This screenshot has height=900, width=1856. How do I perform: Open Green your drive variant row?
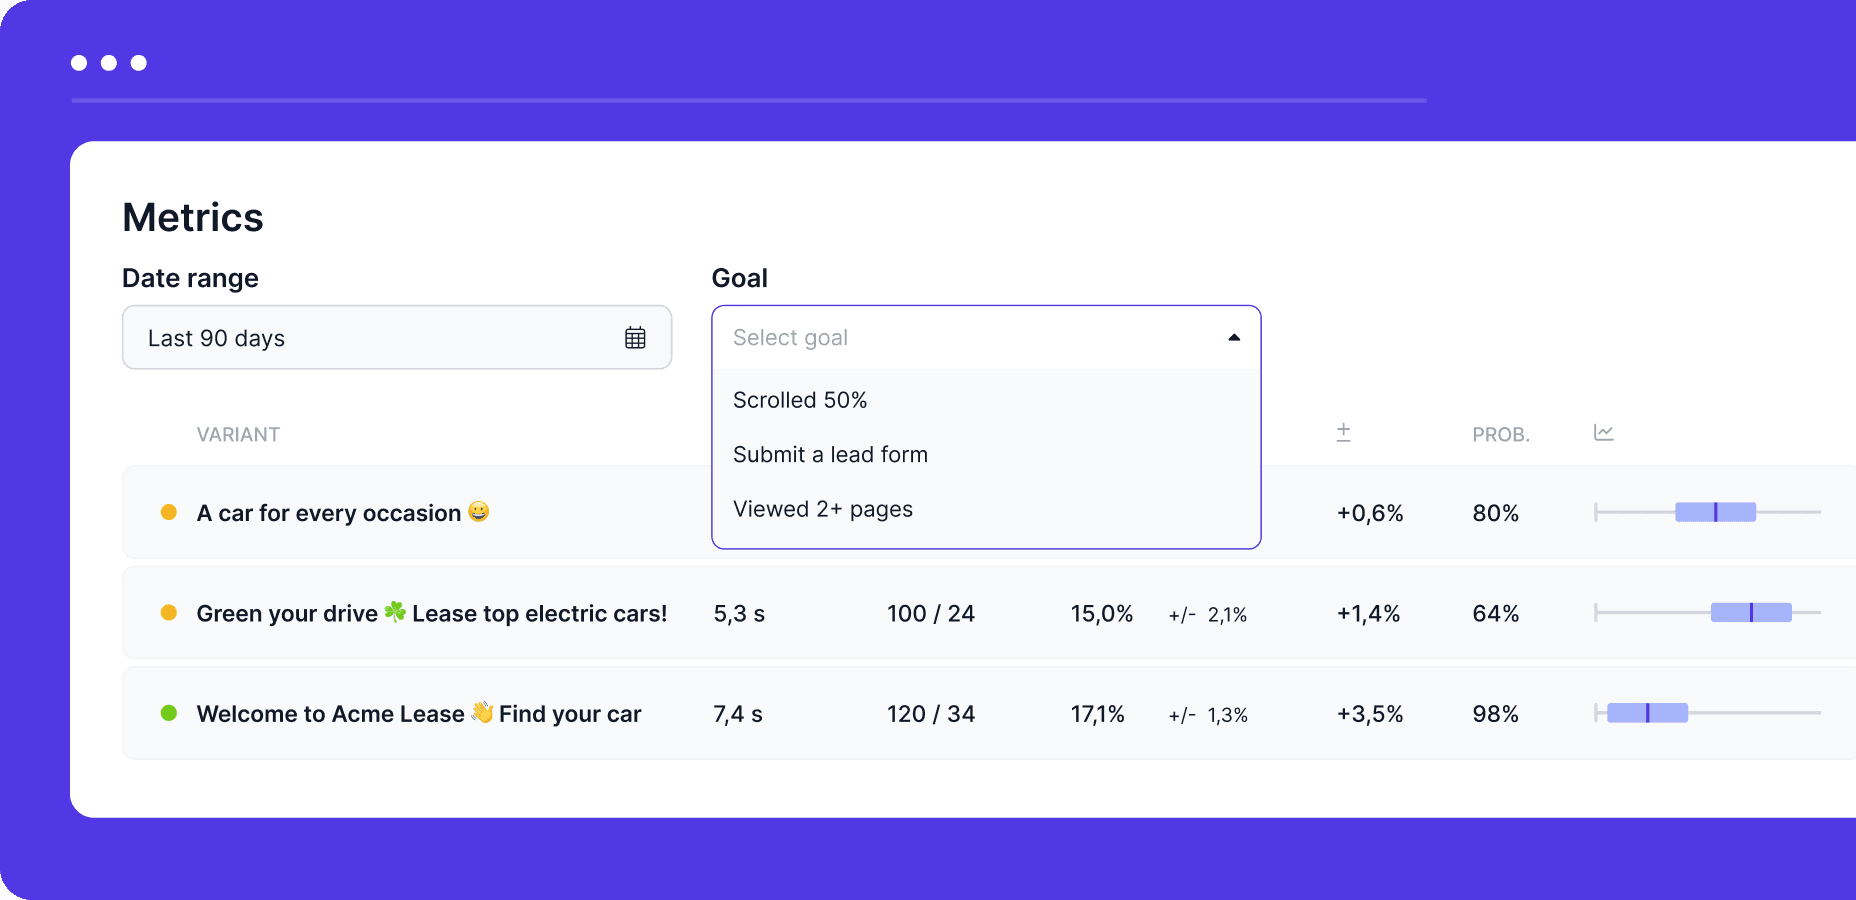[x=431, y=613]
